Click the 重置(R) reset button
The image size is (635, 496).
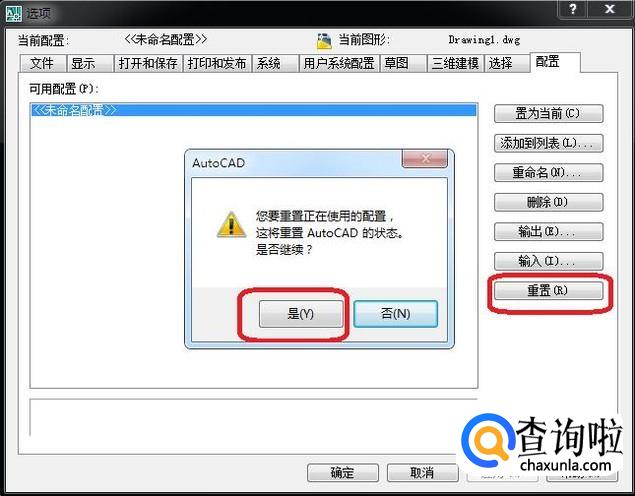click(548, 290)
